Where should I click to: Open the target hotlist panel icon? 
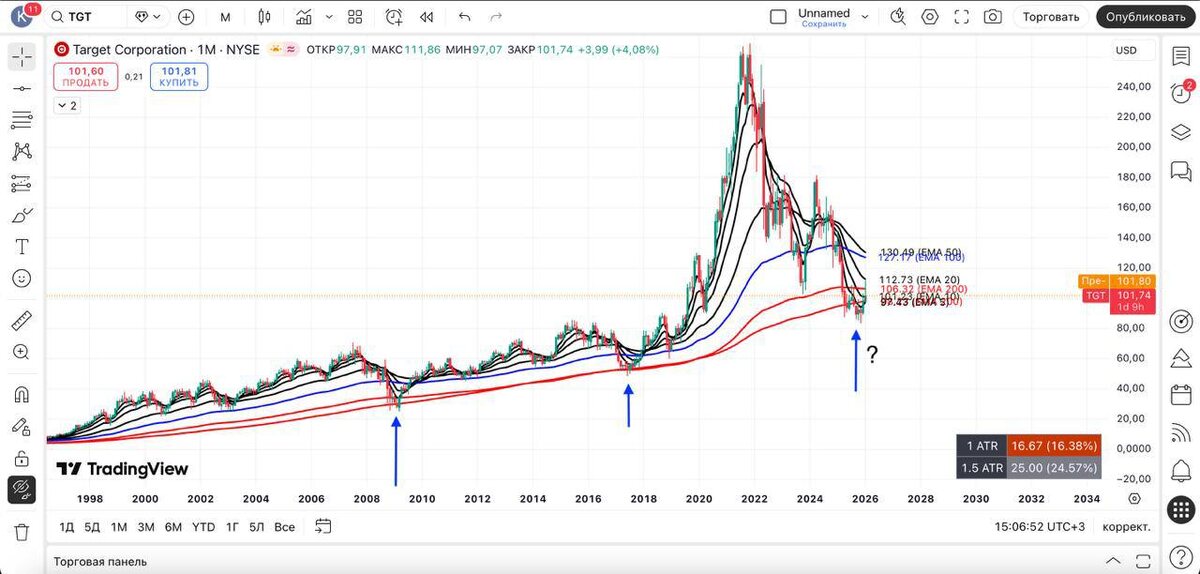tap(1180, 321)
